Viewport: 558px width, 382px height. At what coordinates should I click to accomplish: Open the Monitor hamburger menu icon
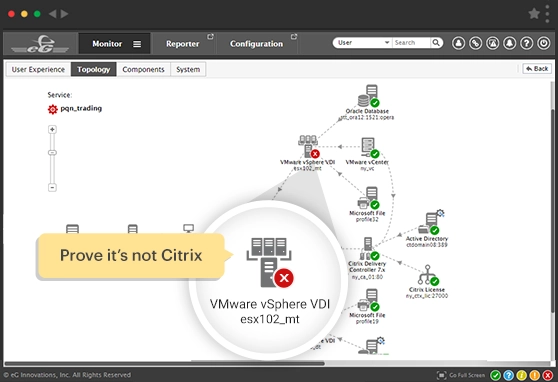click(137, 44)
